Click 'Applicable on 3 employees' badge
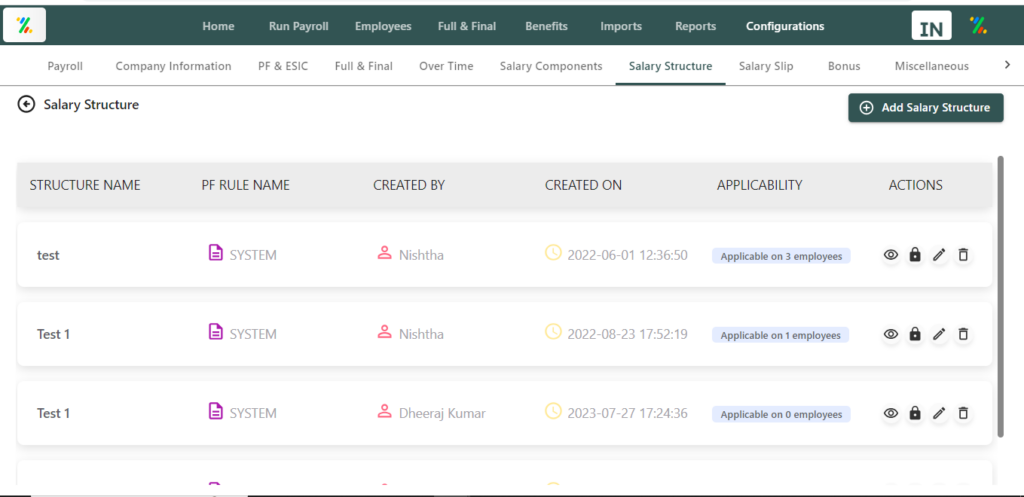The height and width of the screenshot is (497, 1024). click(781, 256)
